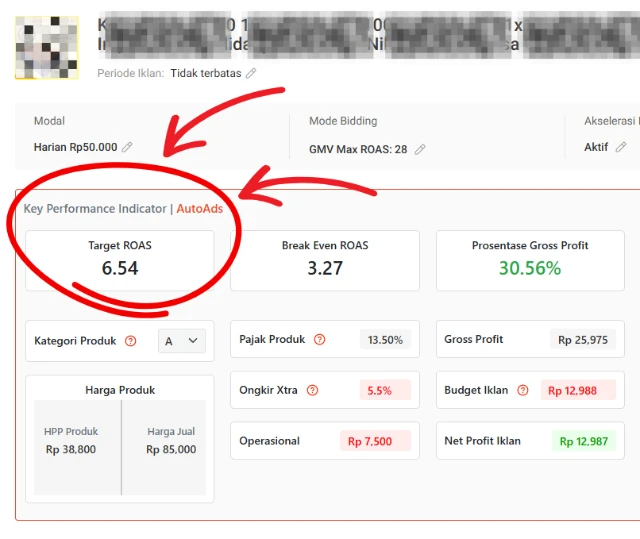Edit the Pajak Produk 13.50% field
640x539 pixels.
[x=385, y=340]
